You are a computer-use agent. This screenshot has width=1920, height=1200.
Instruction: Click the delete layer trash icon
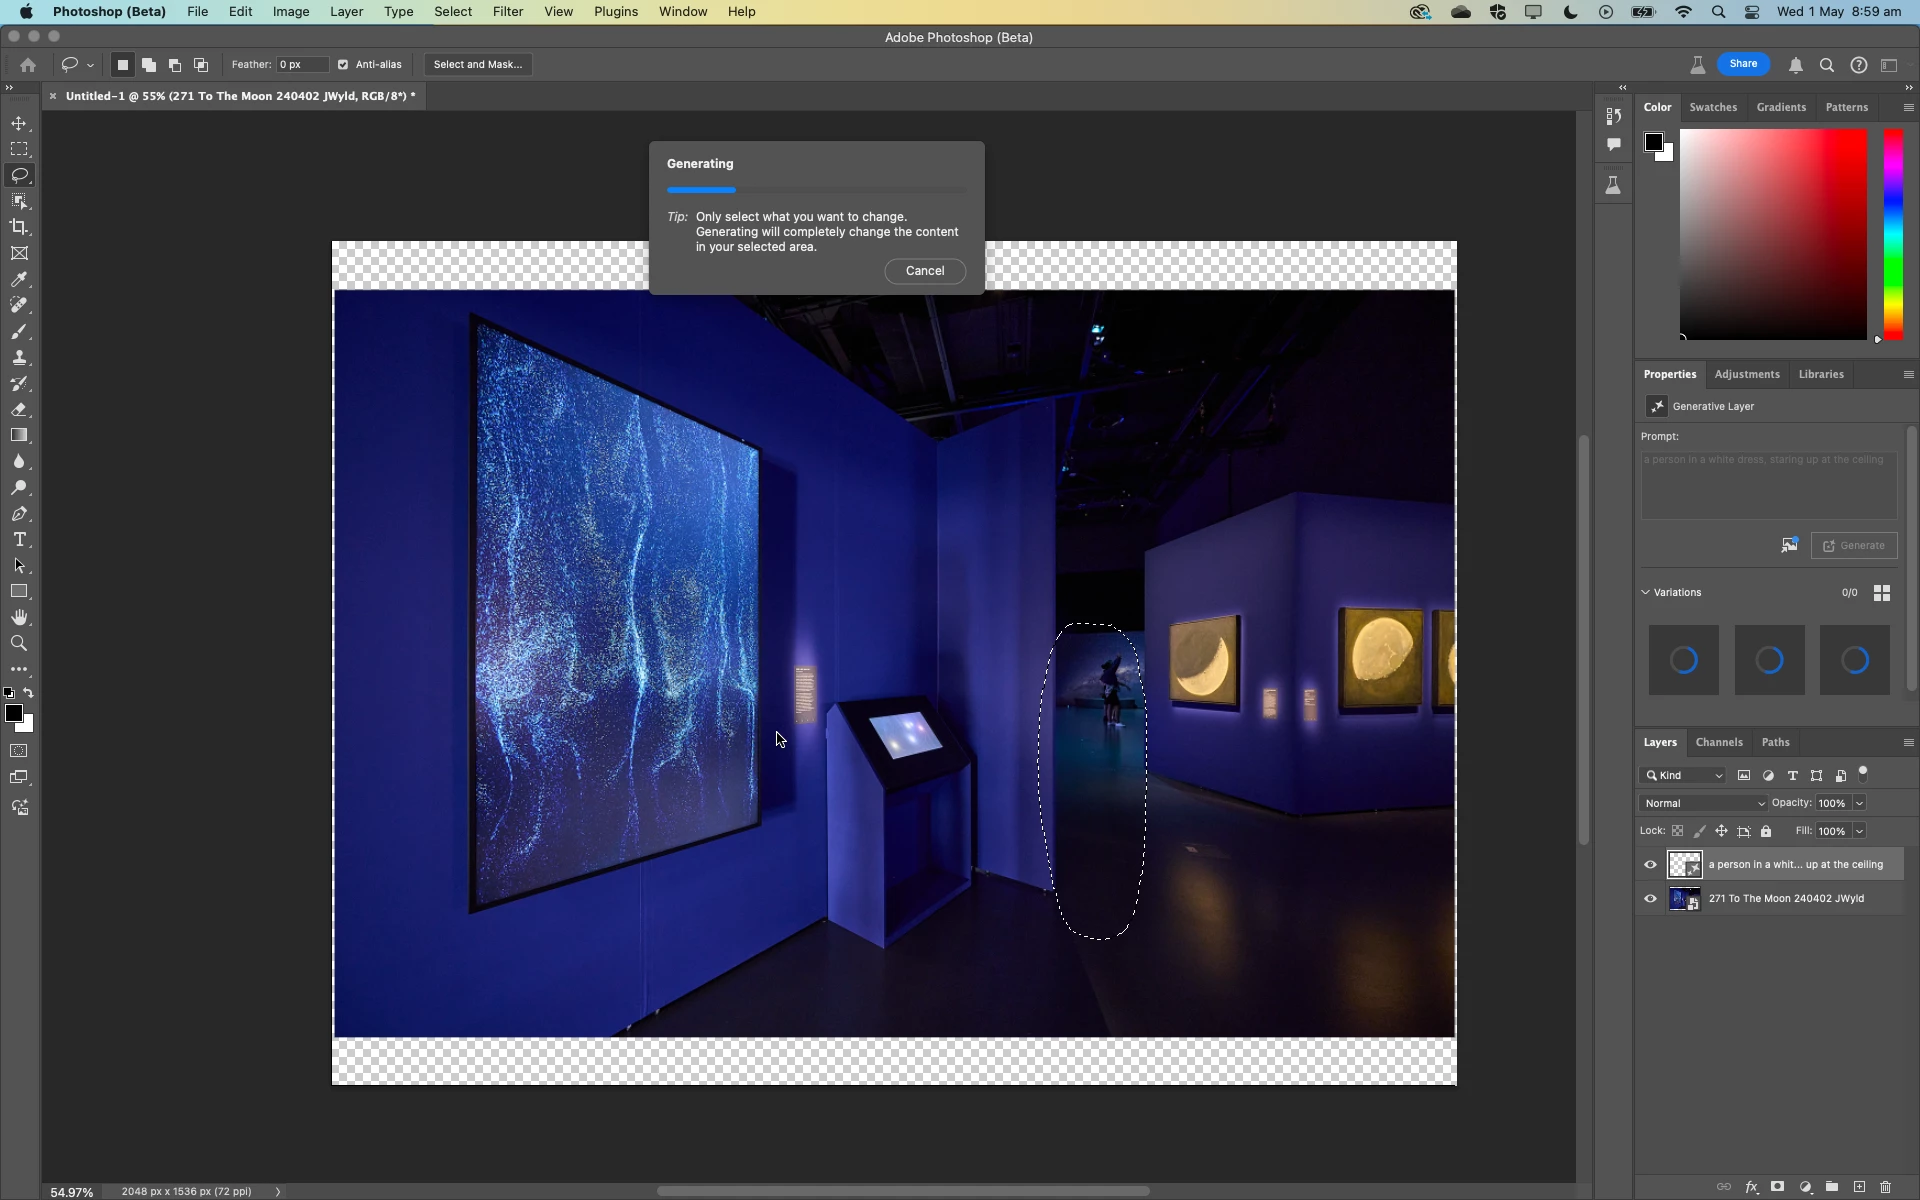coord(1886,1187)
